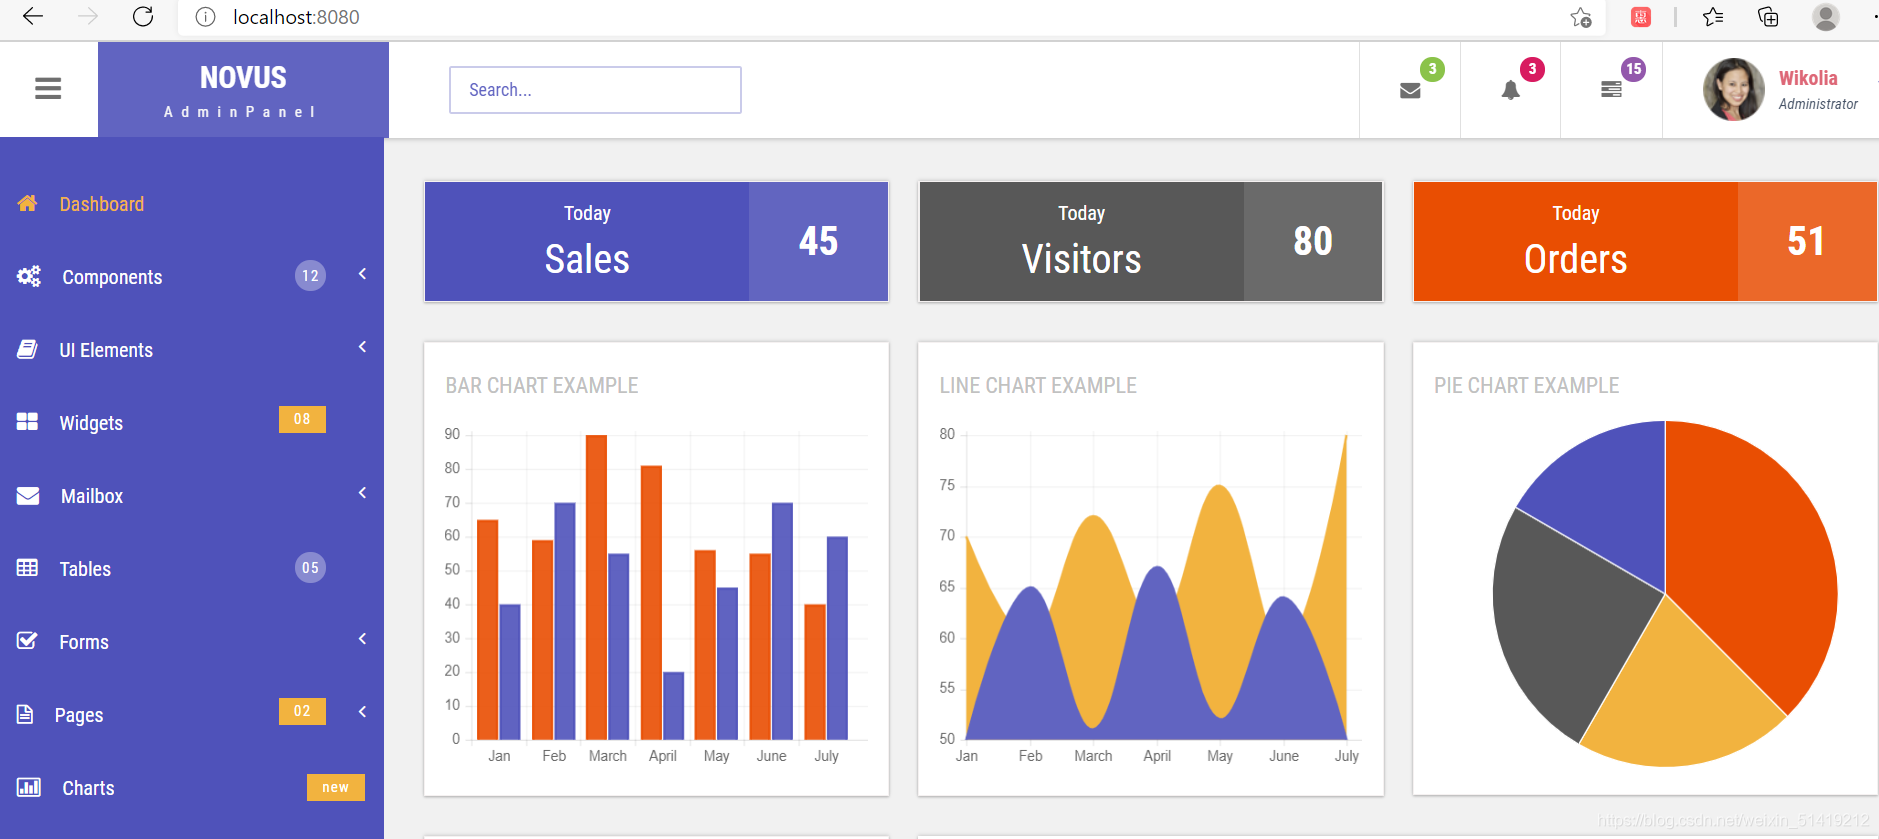
Task: Expand the Pages submenu chevron
Action: tap(362, 712)
